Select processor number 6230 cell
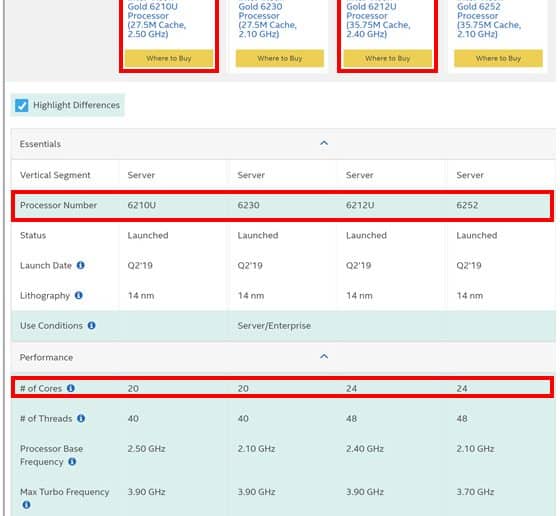This screenshot has height=516, width=560. [248, 205]
